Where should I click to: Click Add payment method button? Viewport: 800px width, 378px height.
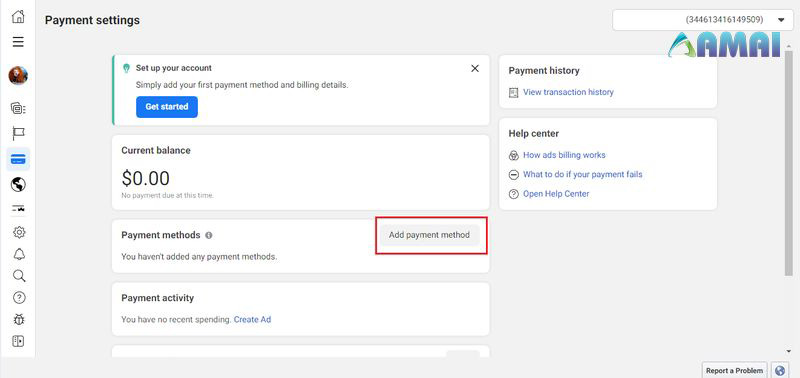tap(430, 235)
